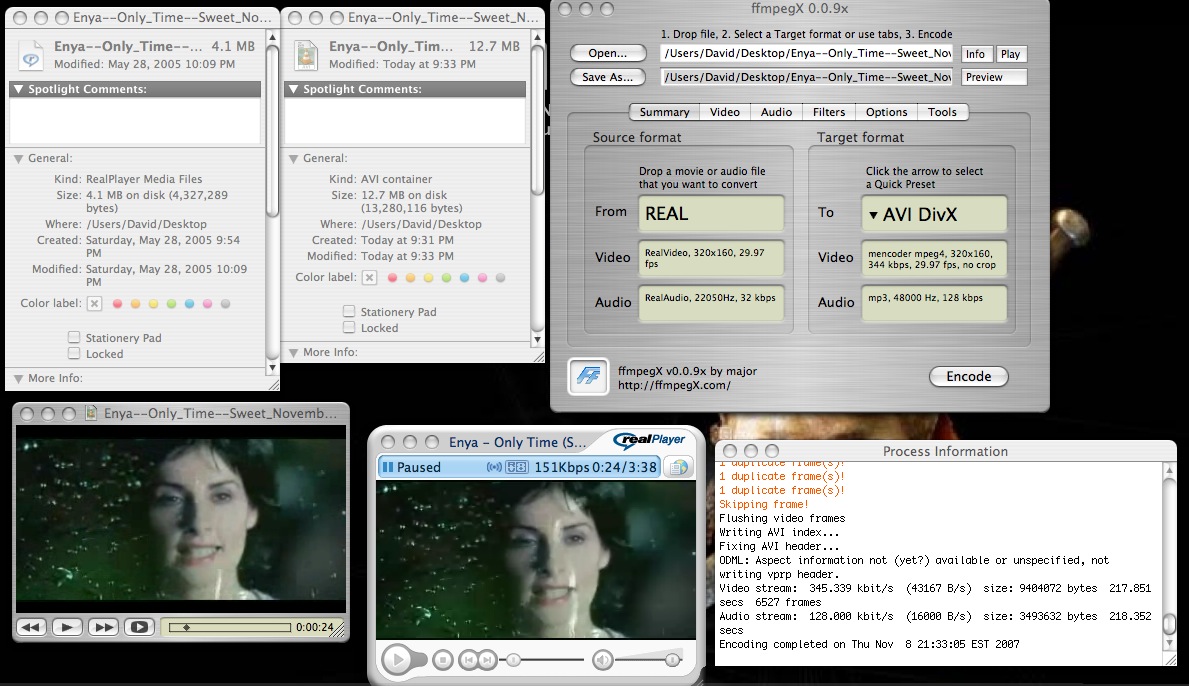Click the Save As... button in ffmpegX

(x=608, y=77)
